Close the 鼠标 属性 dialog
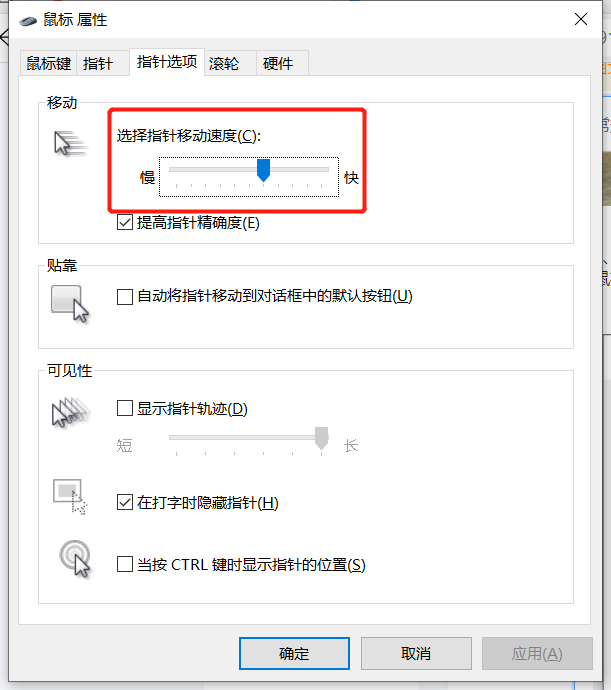 [x=581, y=19]
